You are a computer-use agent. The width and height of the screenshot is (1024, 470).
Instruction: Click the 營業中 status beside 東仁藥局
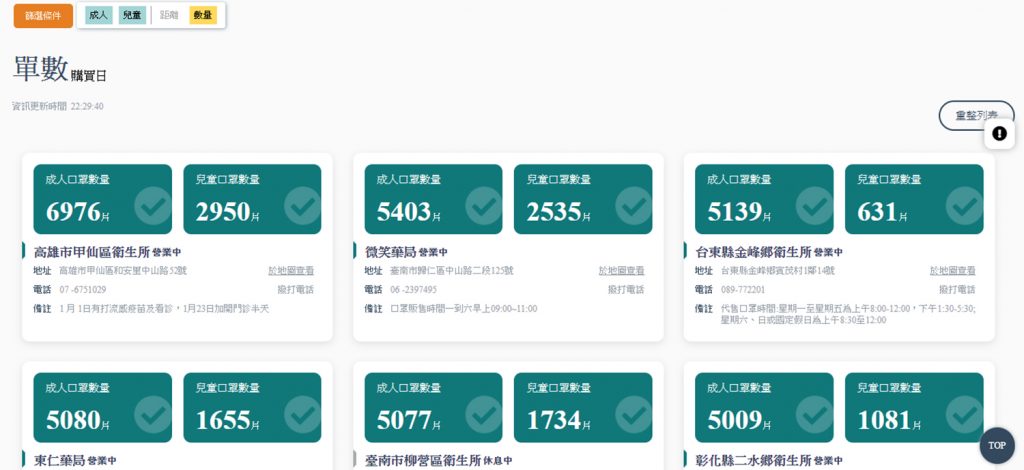point(102,462)
